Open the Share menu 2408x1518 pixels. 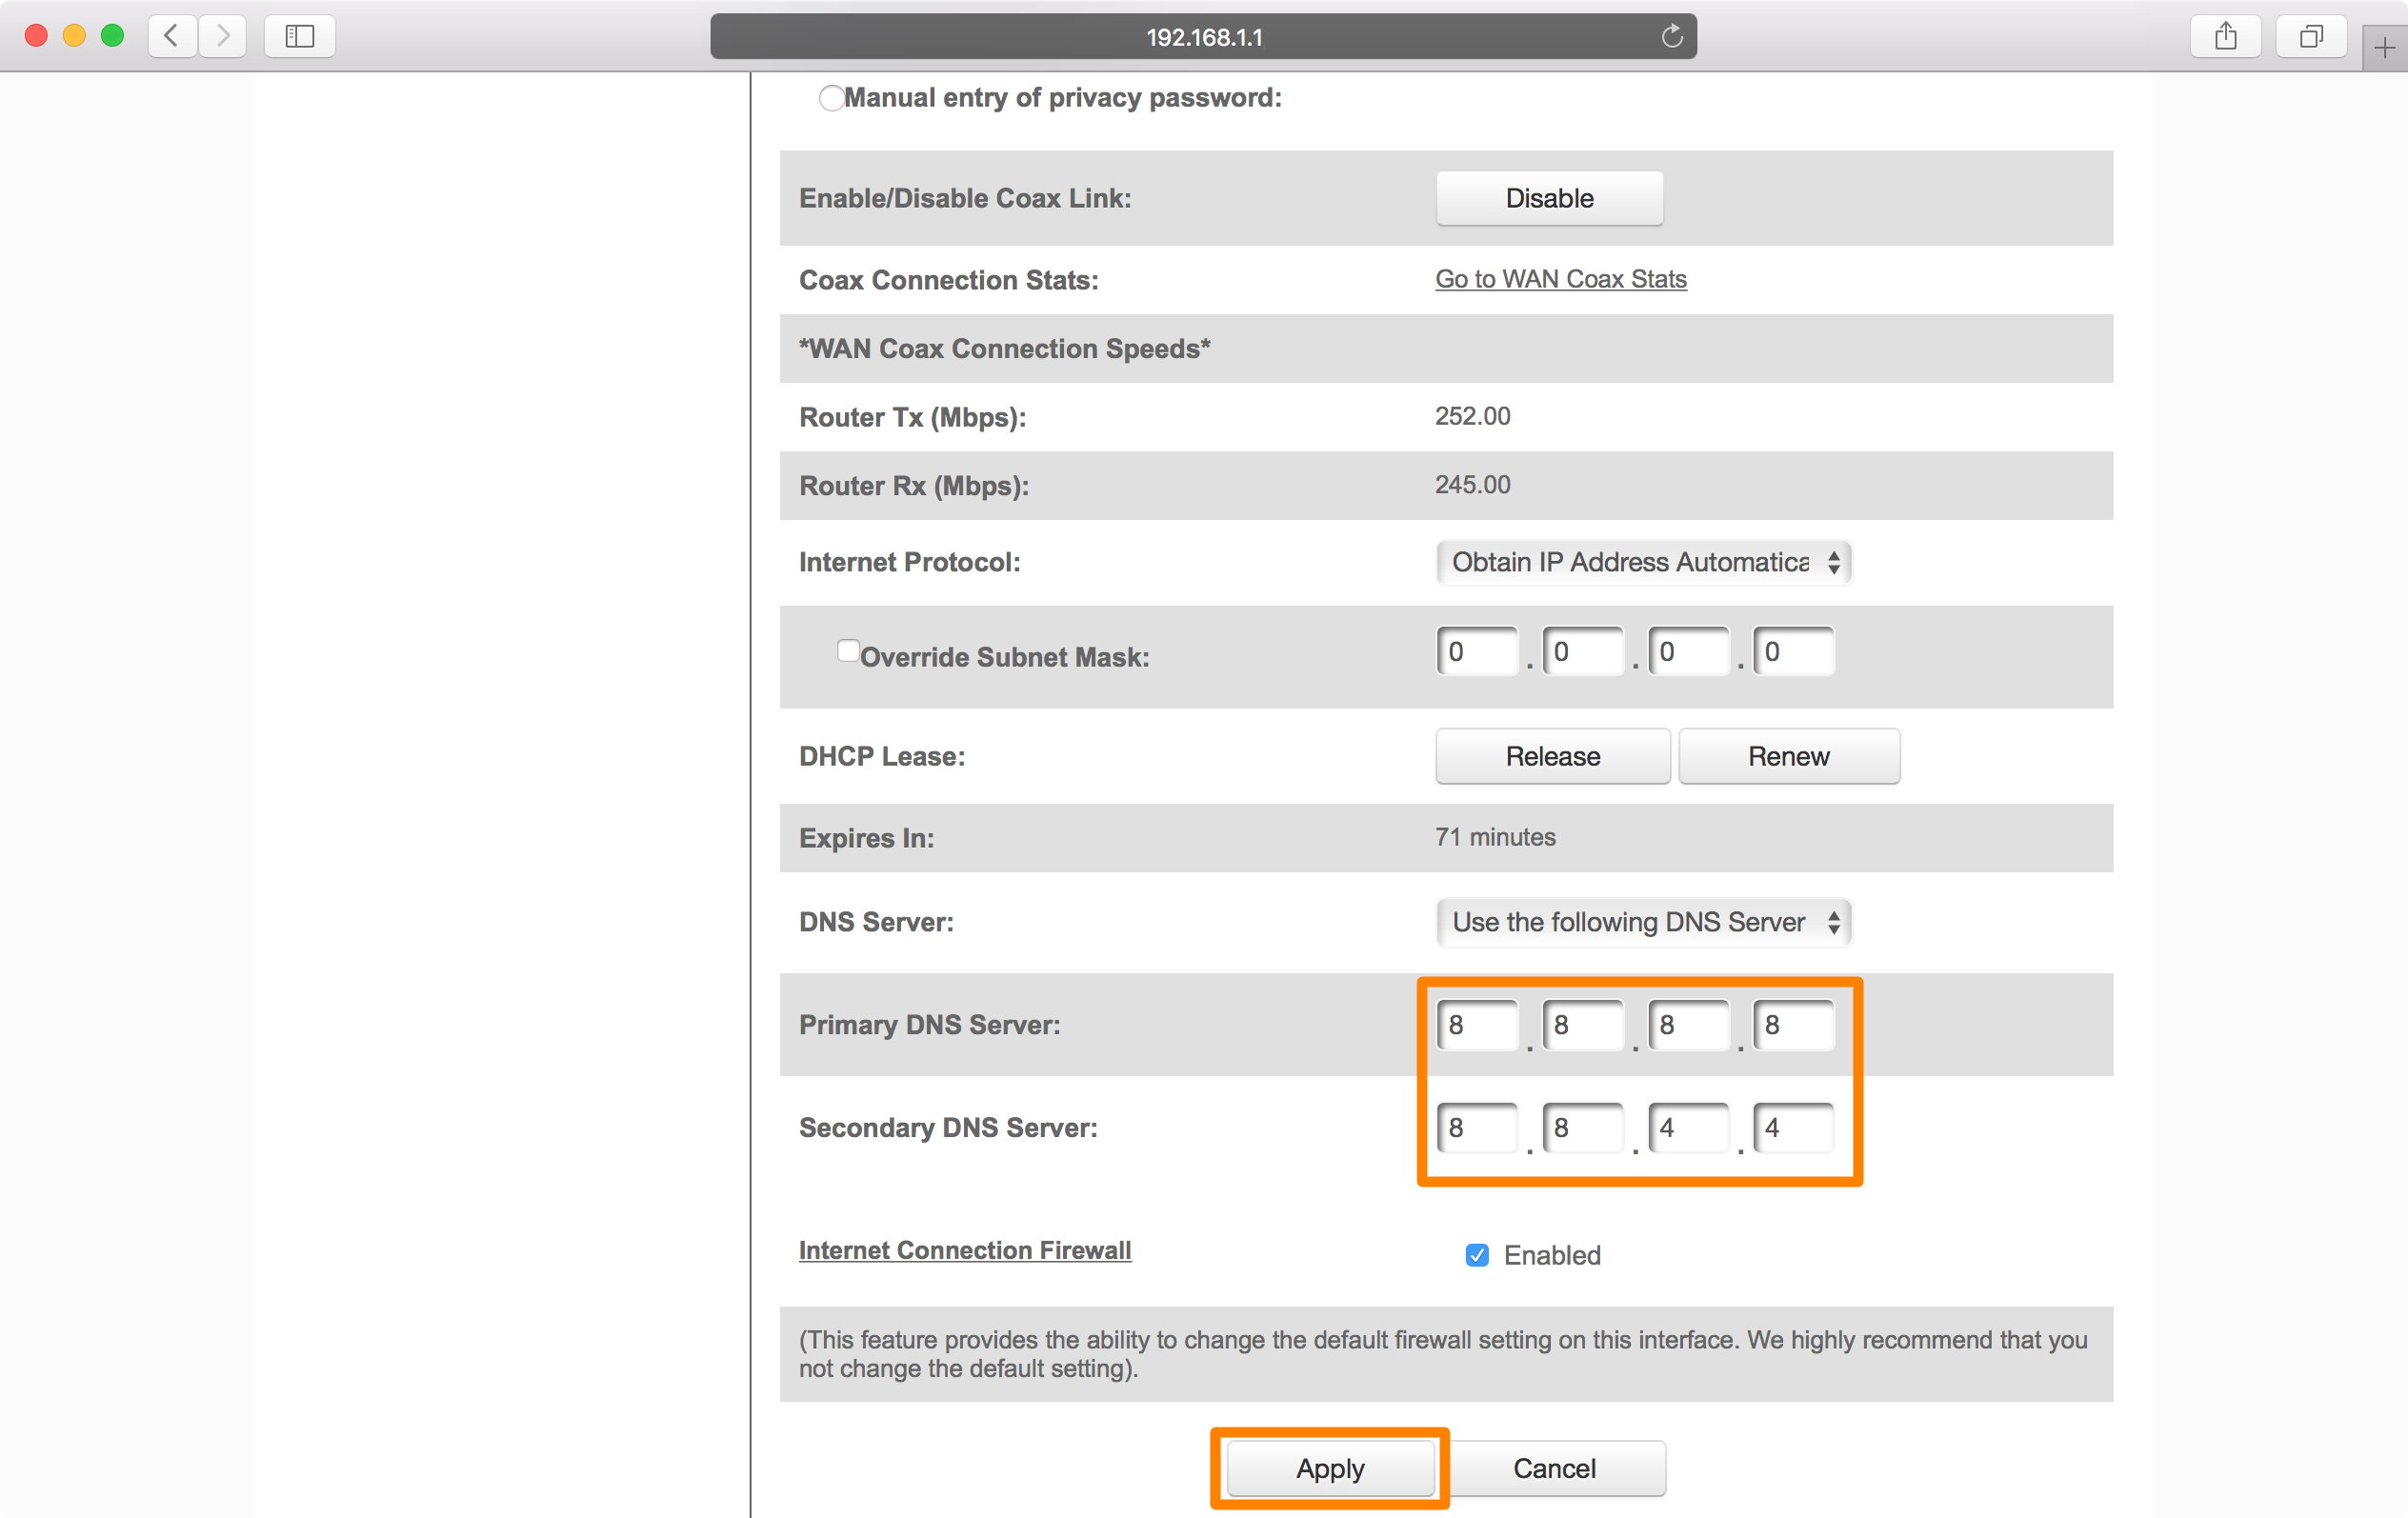point(2225,36)
